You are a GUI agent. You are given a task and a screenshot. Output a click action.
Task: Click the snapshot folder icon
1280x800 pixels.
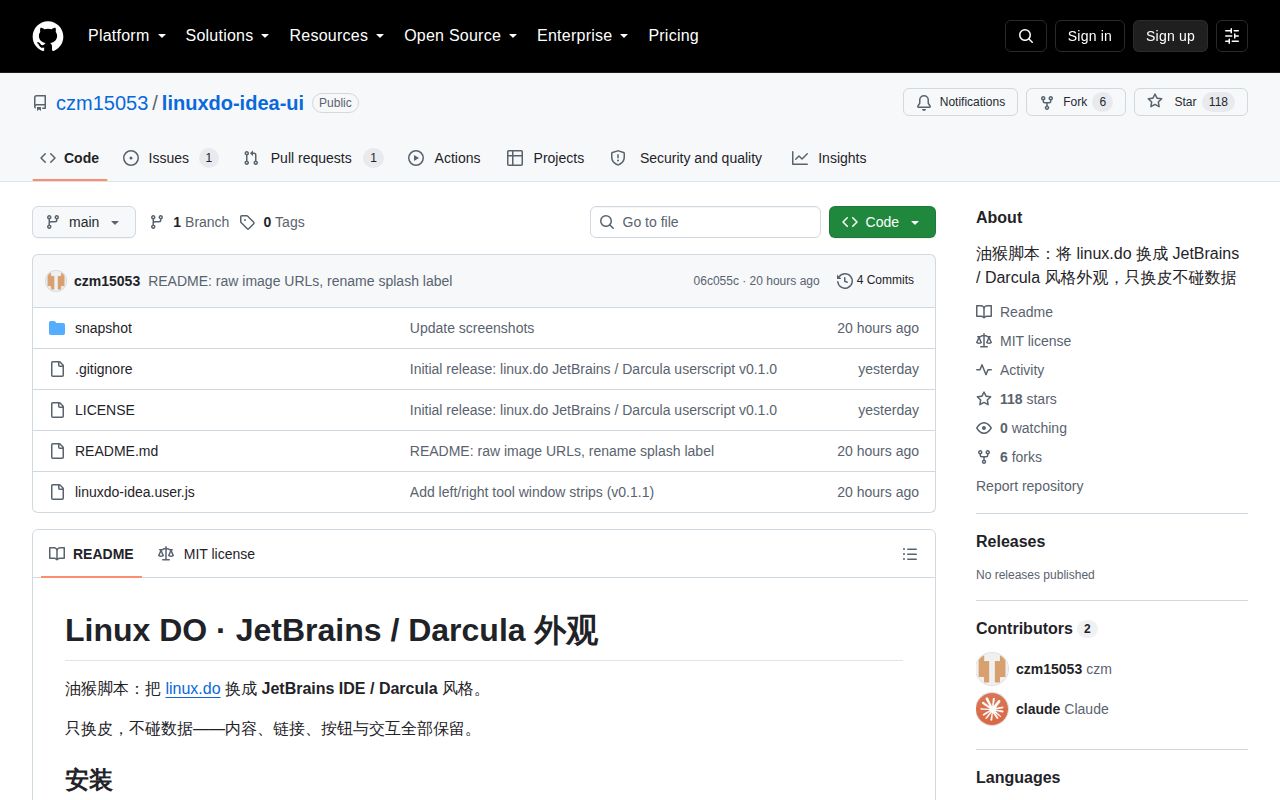[x=57, y=328]
